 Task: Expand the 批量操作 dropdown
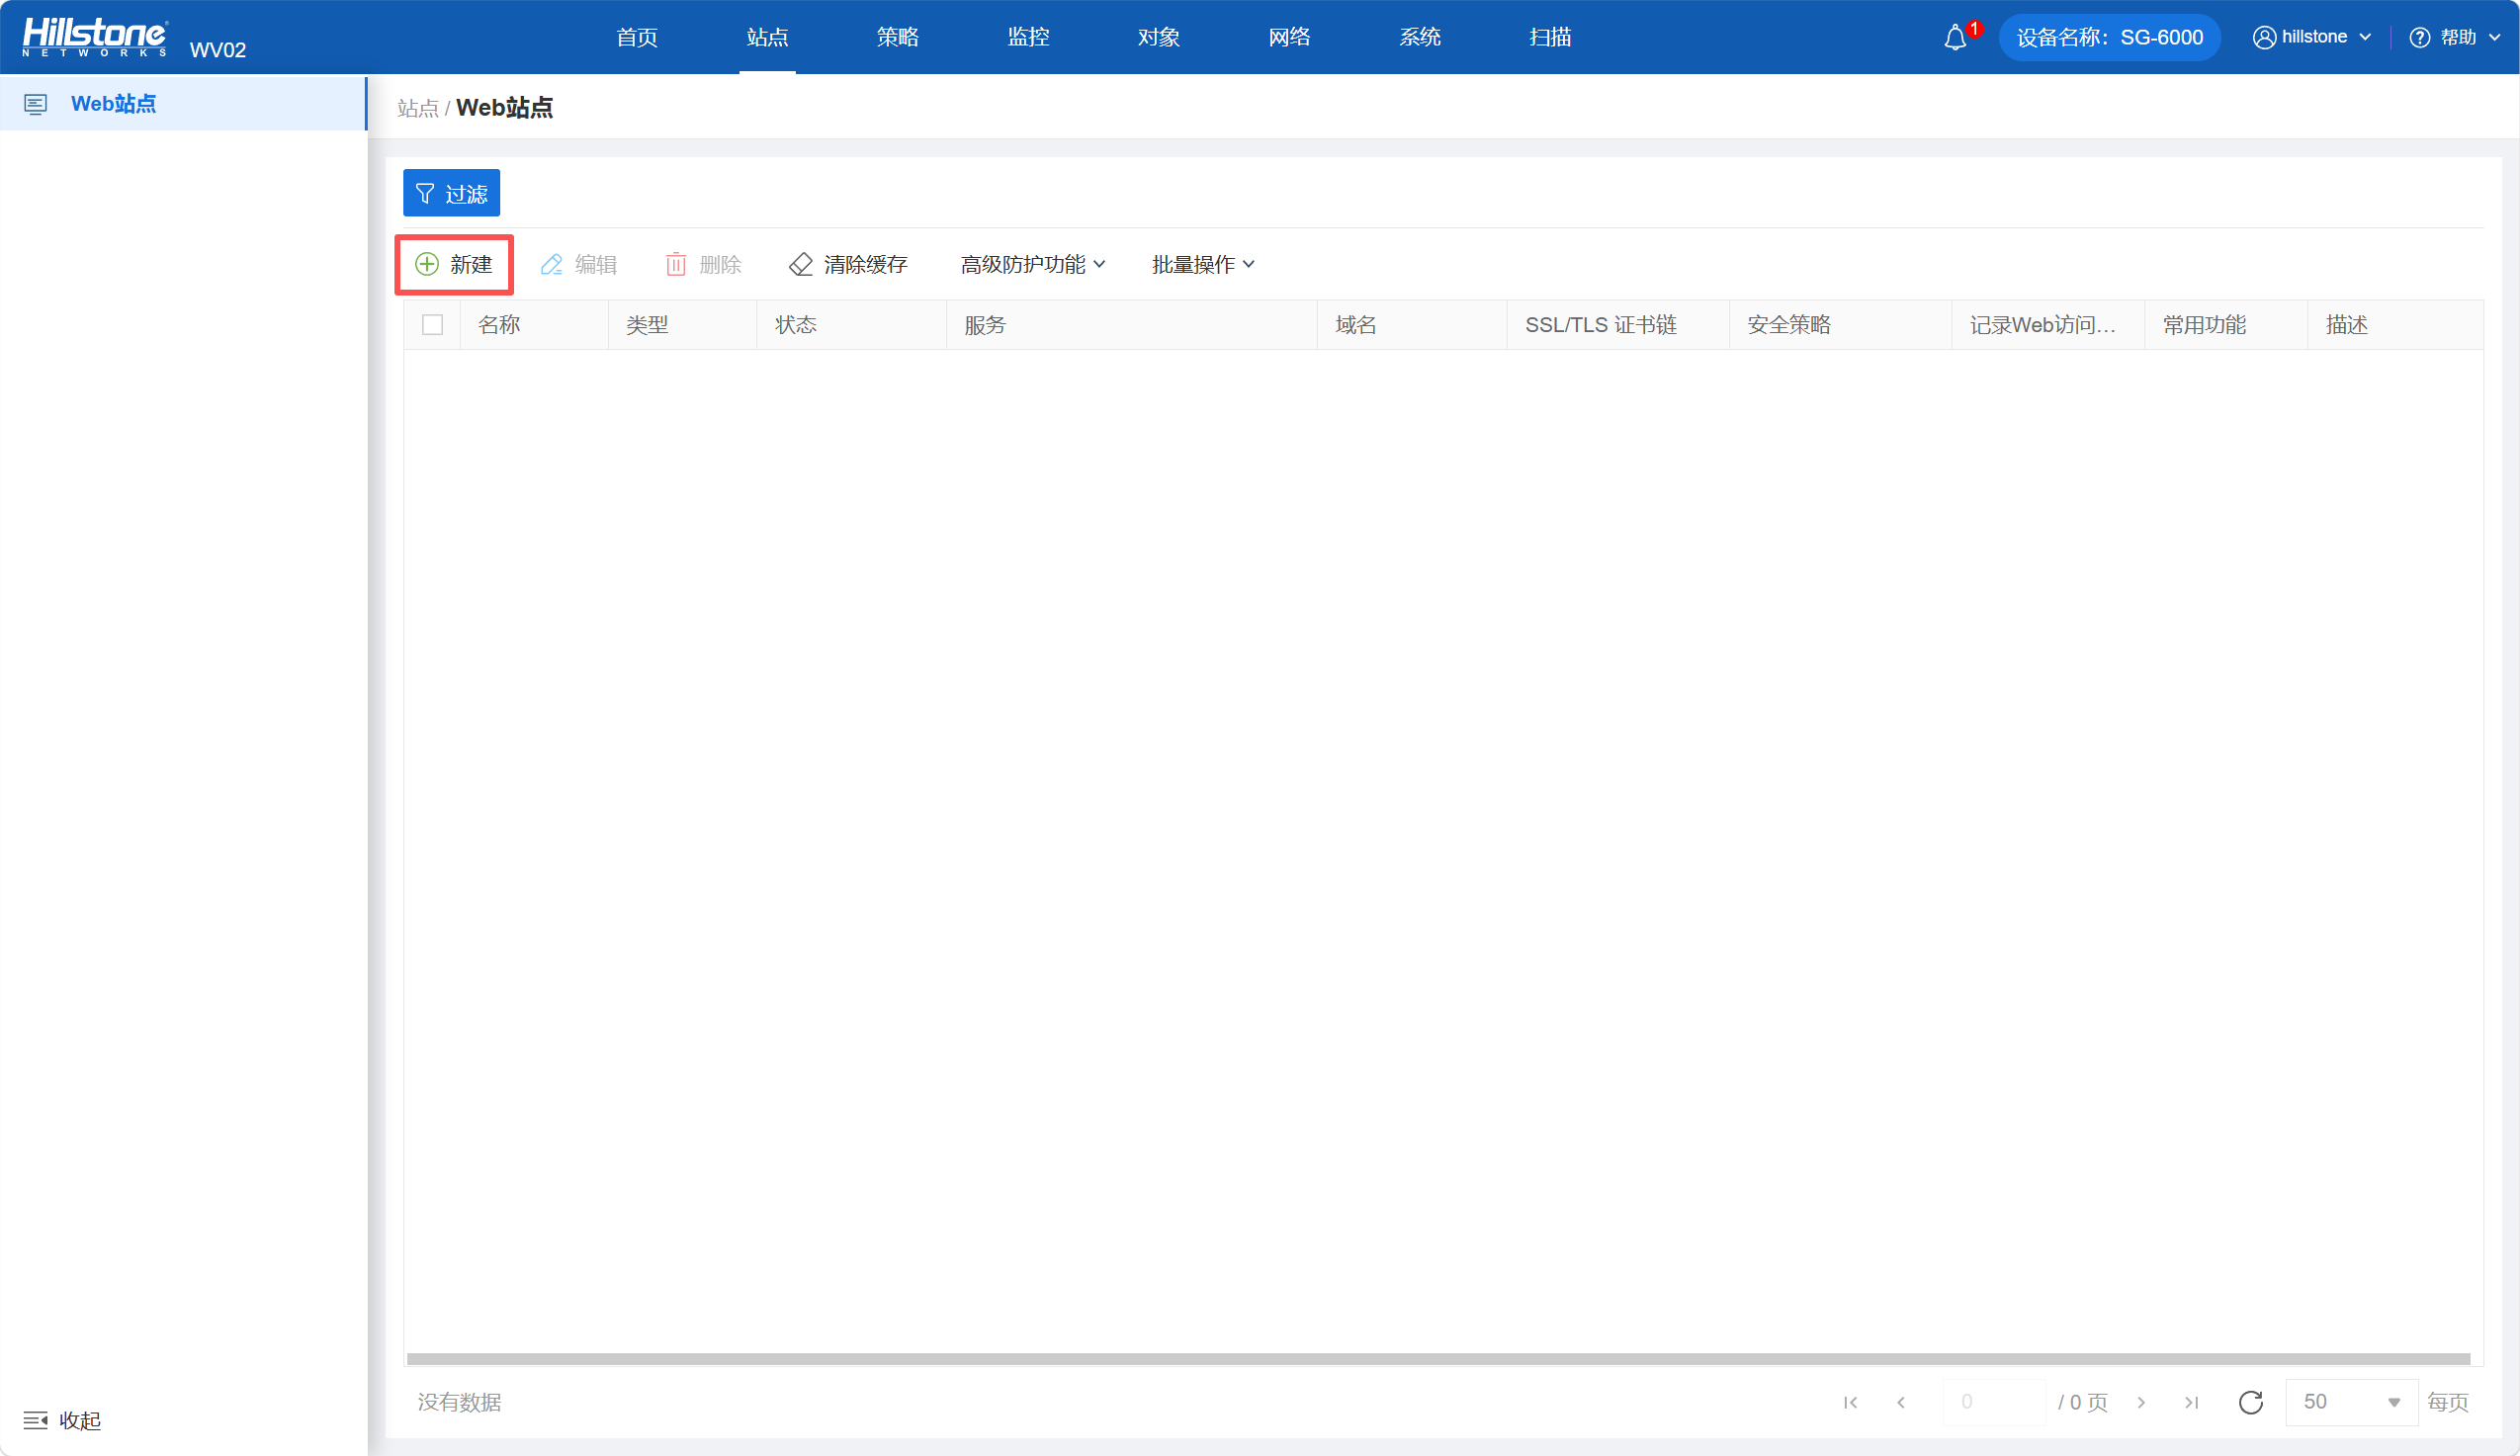[1203, 264]
